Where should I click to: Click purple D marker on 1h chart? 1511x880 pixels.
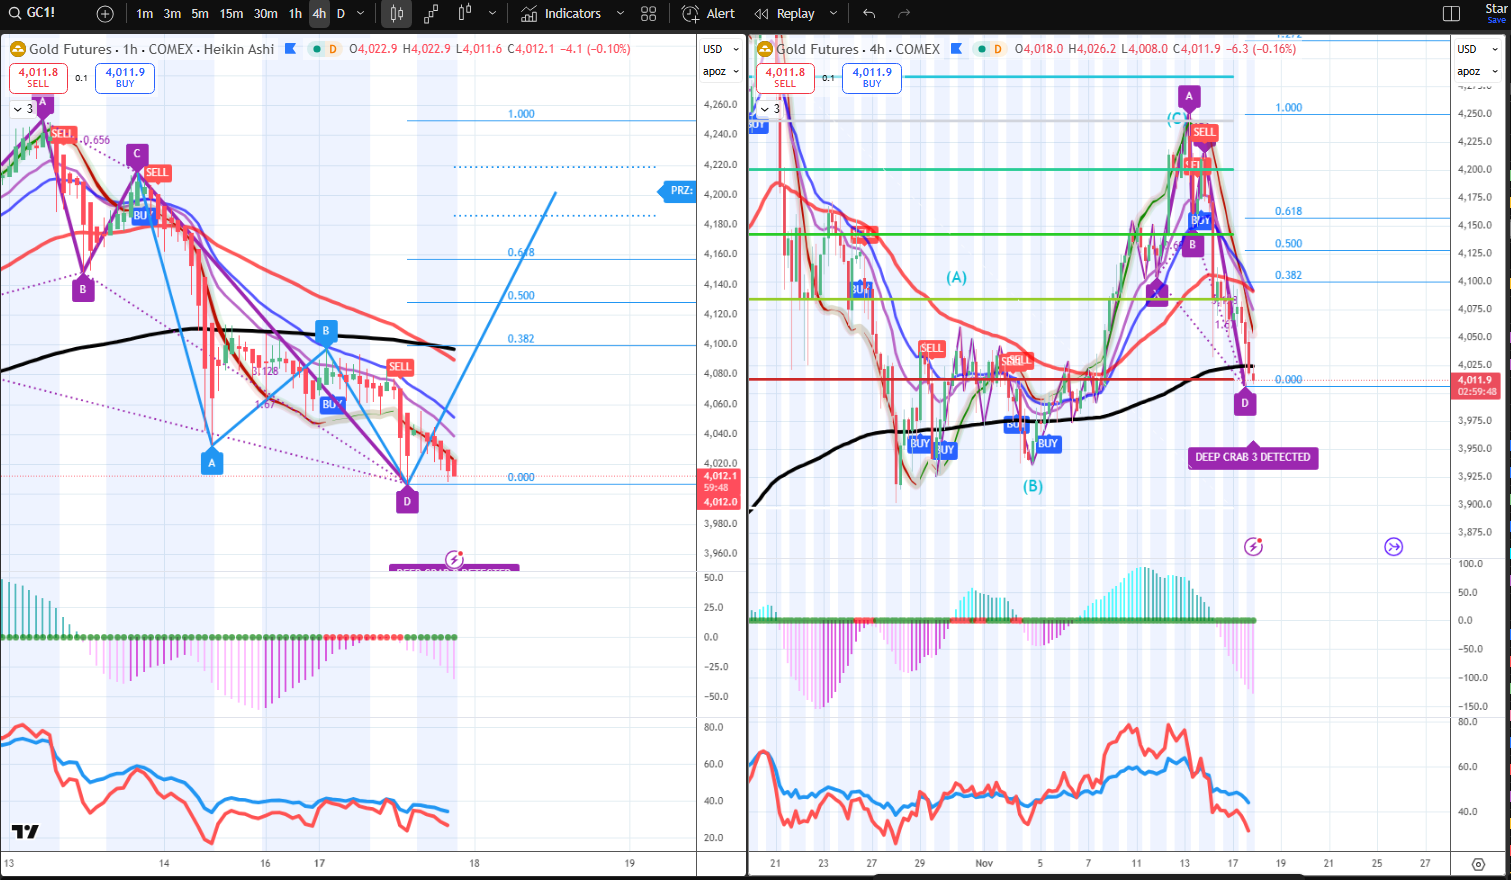[407, 501]
